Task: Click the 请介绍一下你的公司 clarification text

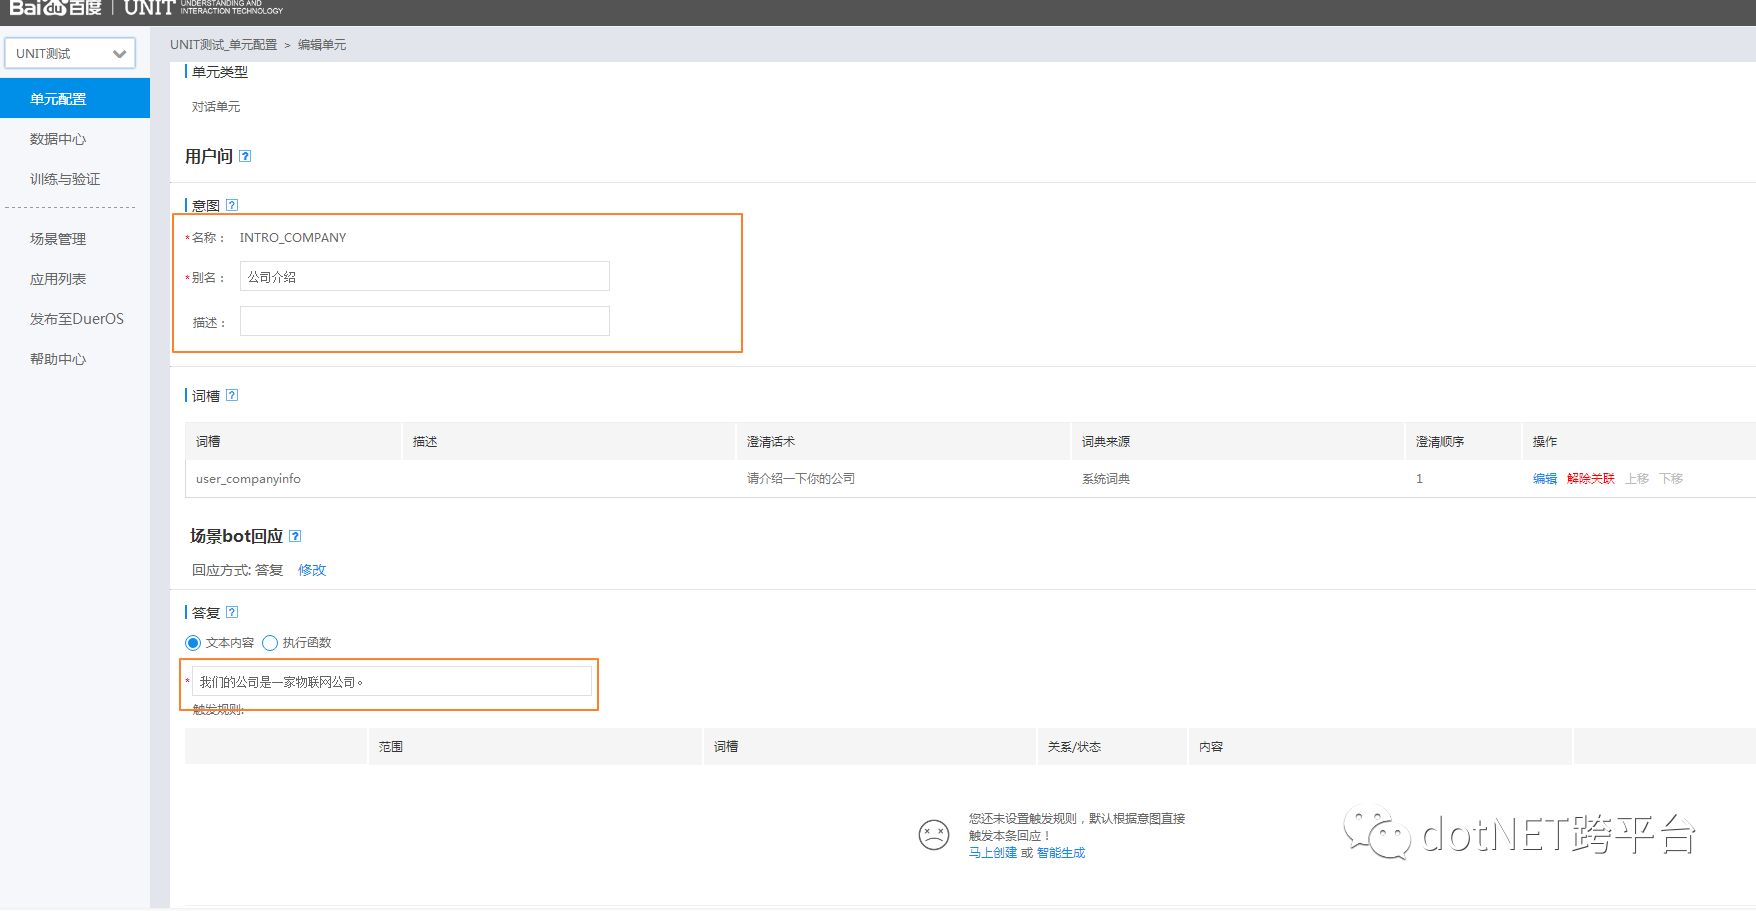Action: coord(801,479)
